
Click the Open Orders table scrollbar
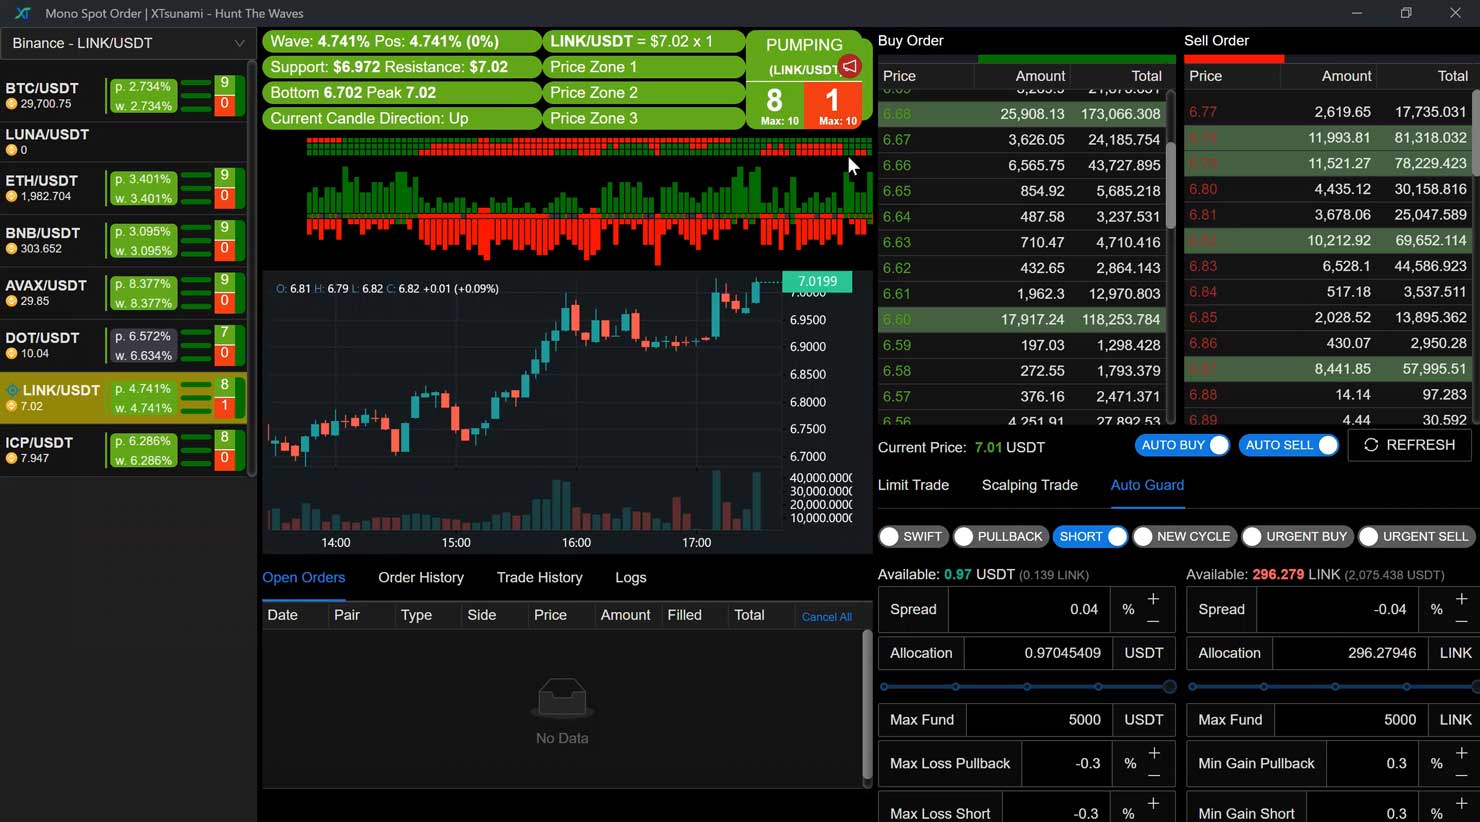click(x=867, y=706)
